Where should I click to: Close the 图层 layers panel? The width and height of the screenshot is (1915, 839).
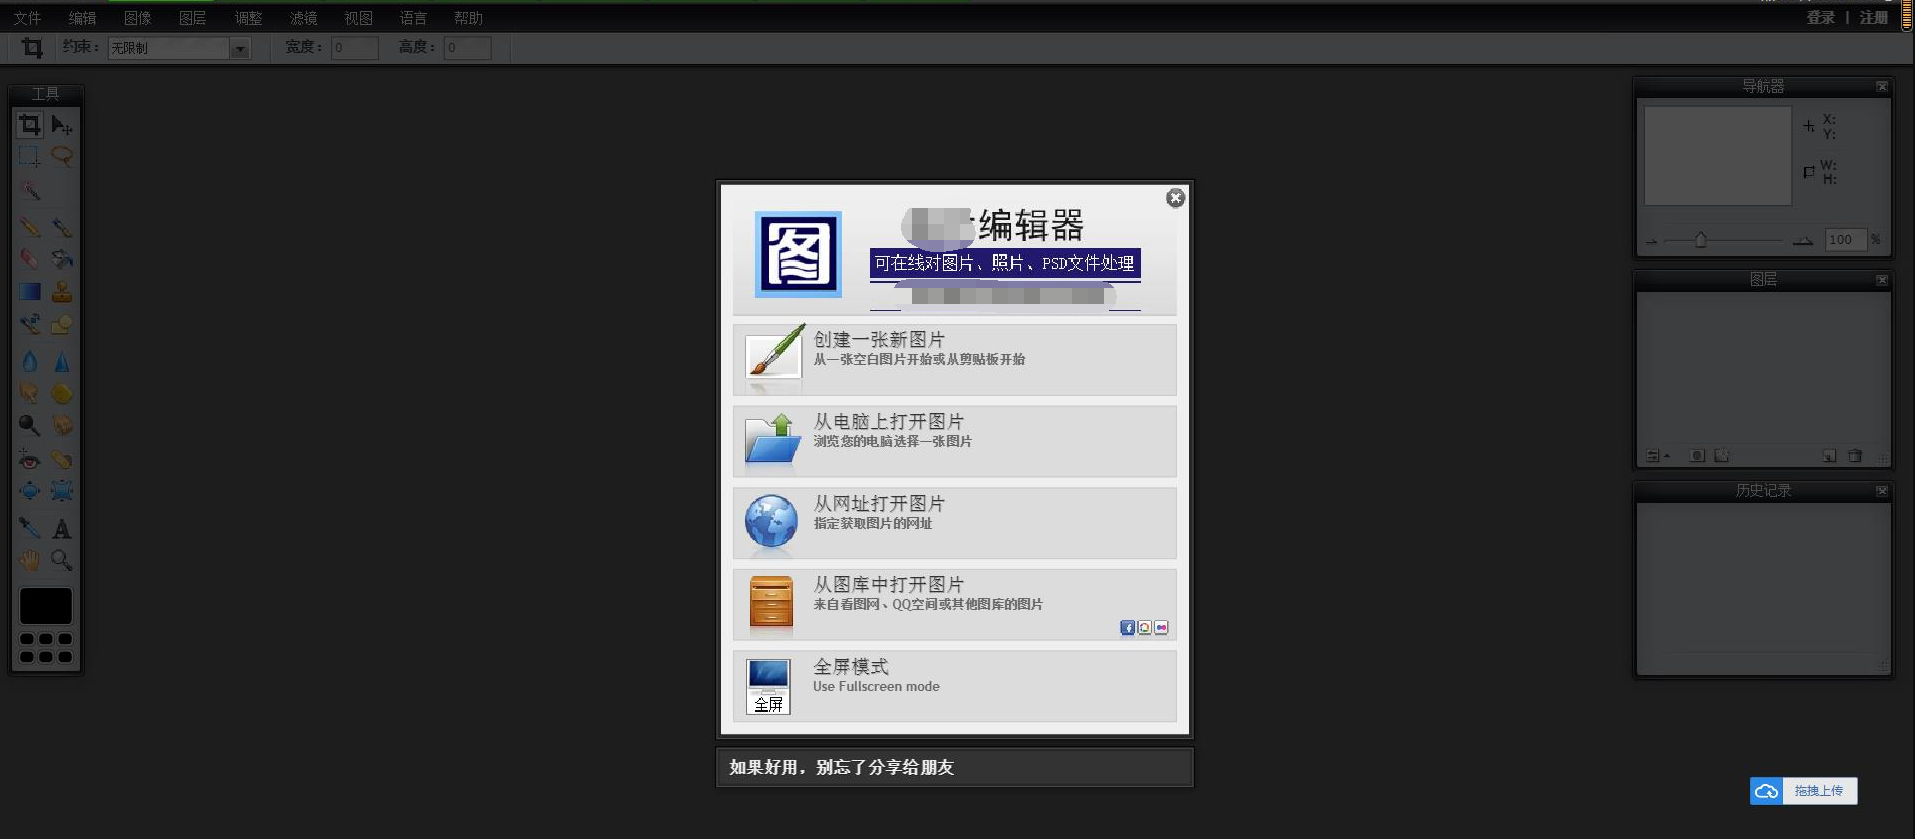(1882, 280)
